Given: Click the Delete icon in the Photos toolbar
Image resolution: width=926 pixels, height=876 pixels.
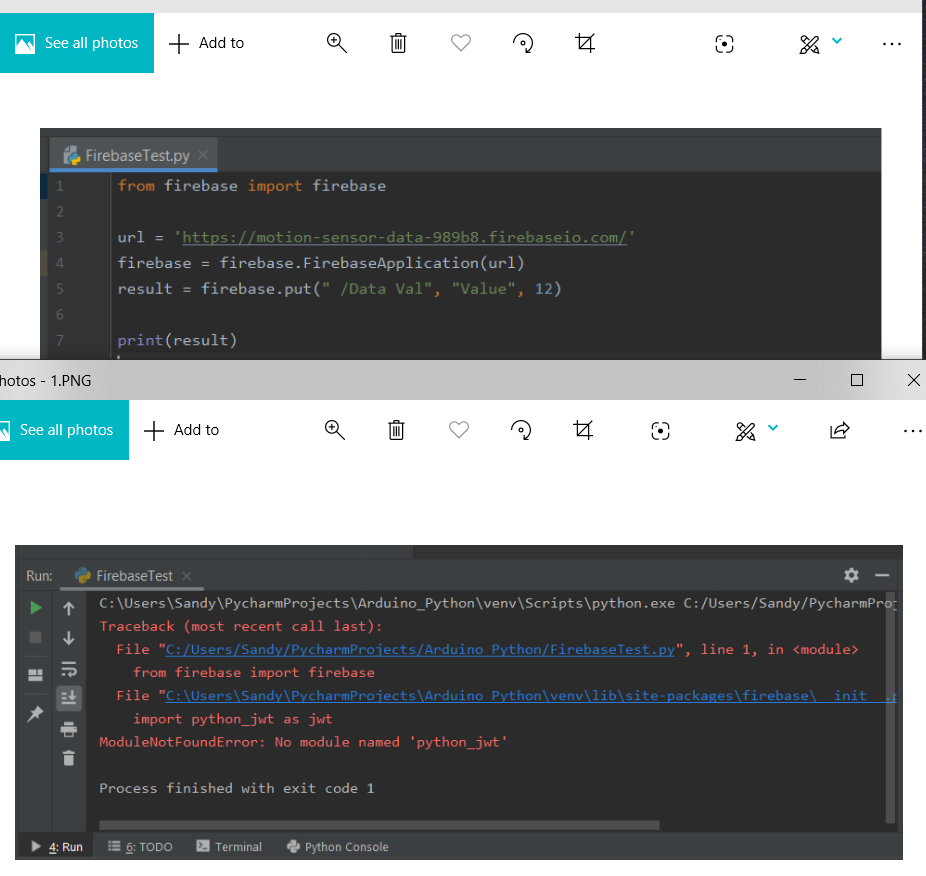Looking at the screenshot, I should tap(396, 430).
